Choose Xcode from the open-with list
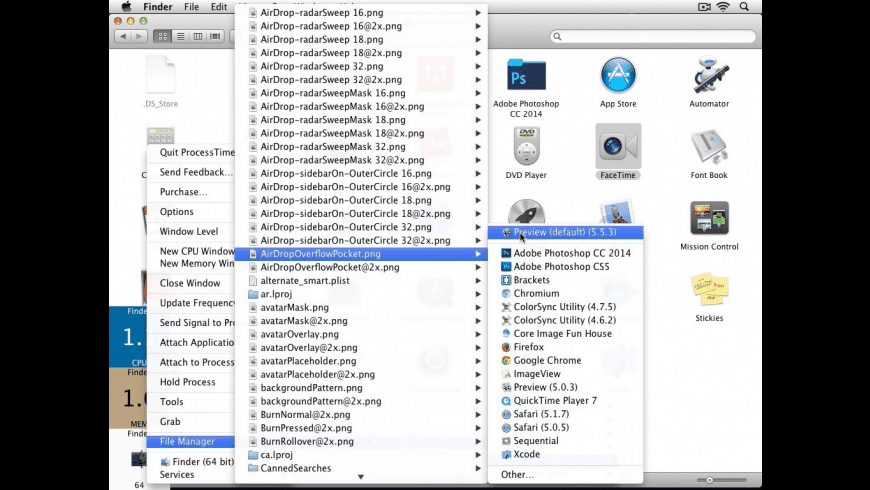The image size is (870, 490). click(x=565, y=454)
